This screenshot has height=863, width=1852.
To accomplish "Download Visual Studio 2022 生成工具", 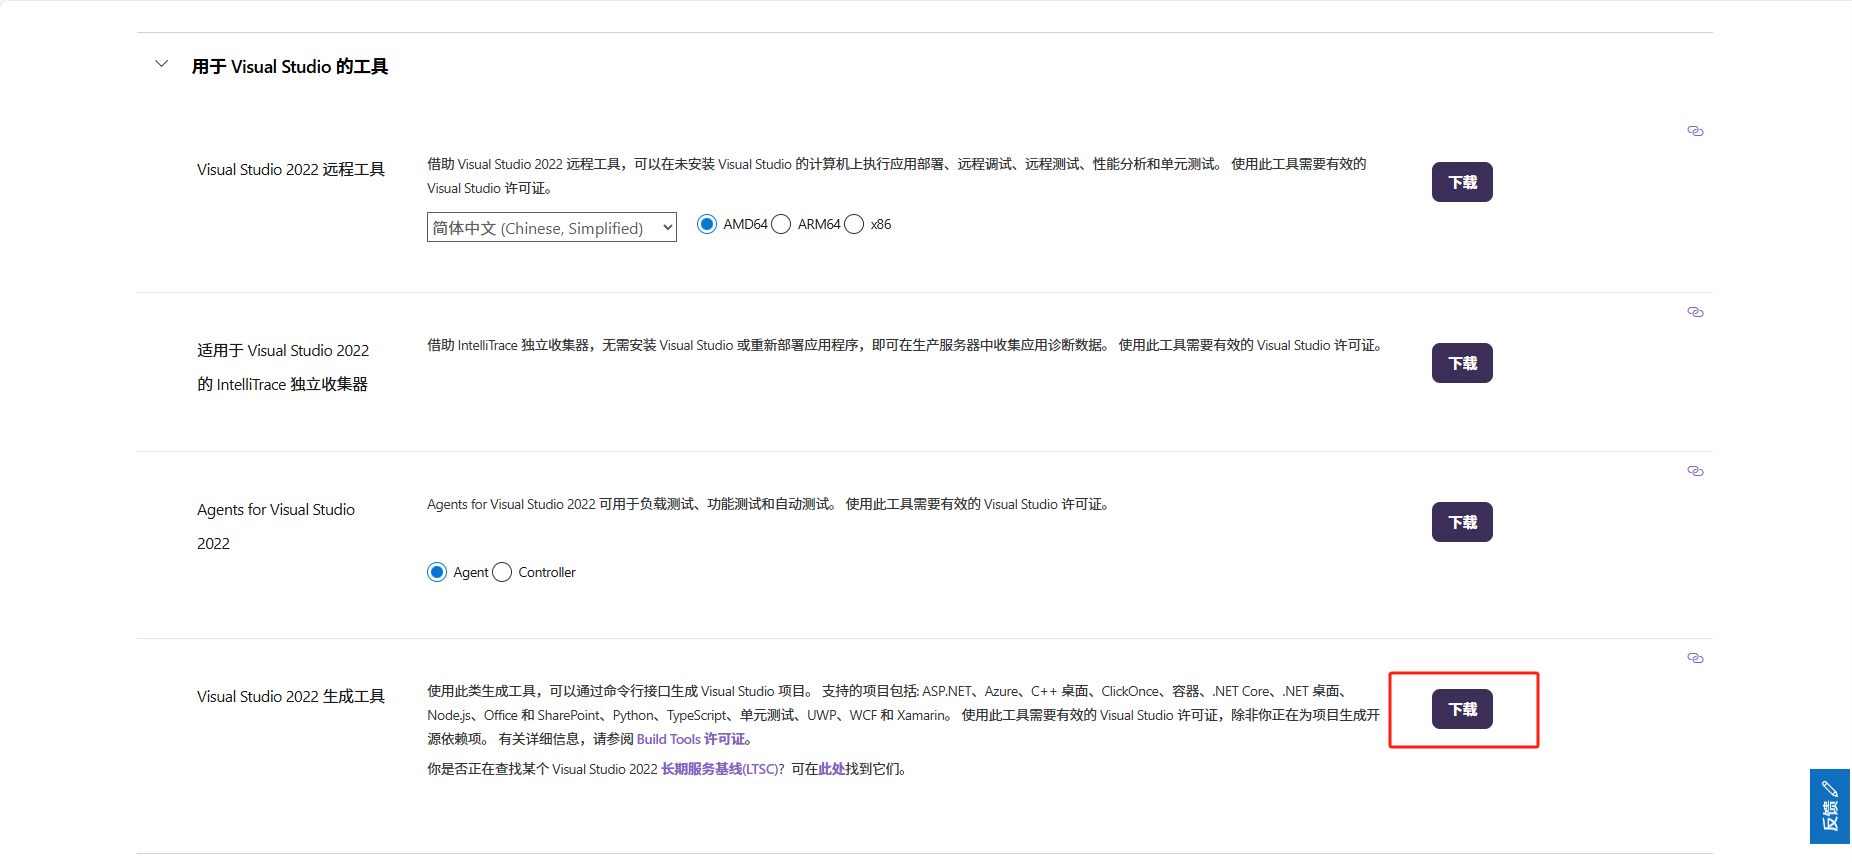I will (1461, 709).
